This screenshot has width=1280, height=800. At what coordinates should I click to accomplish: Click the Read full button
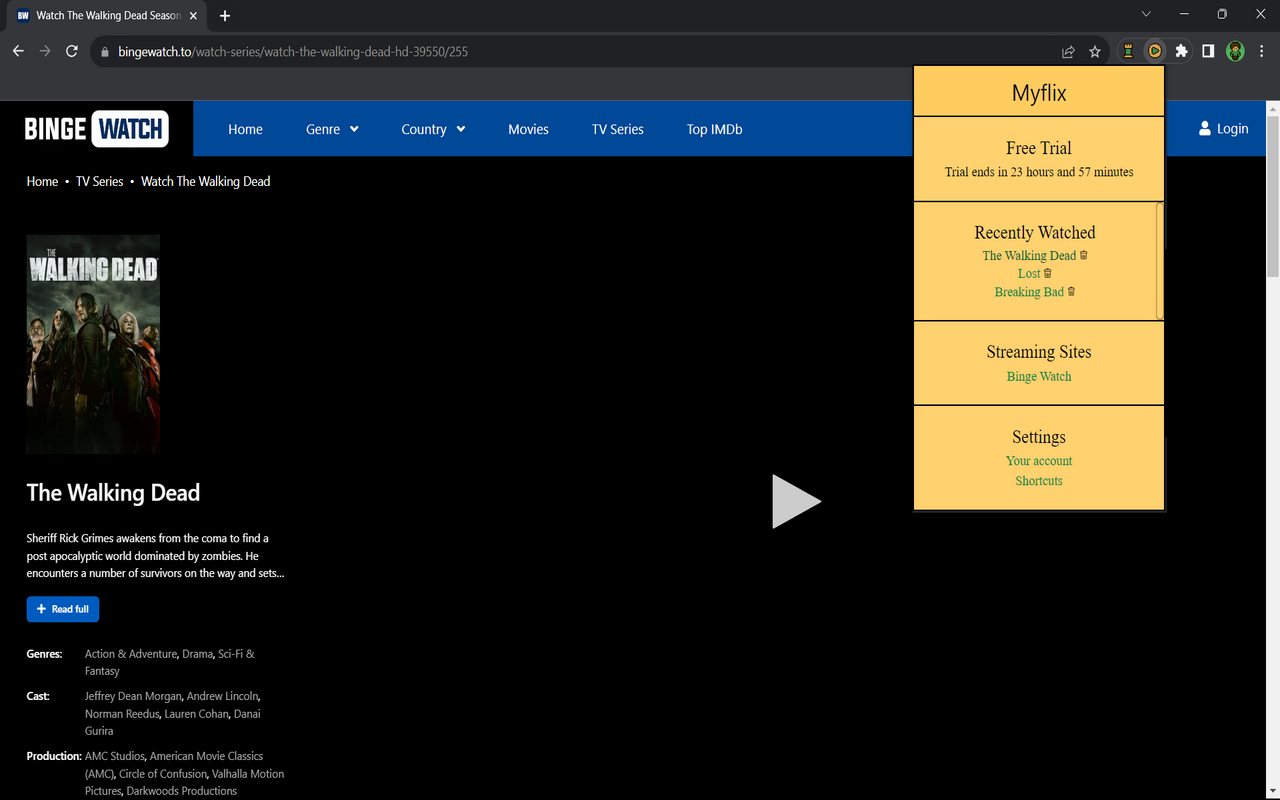click(x=63, y=609)
